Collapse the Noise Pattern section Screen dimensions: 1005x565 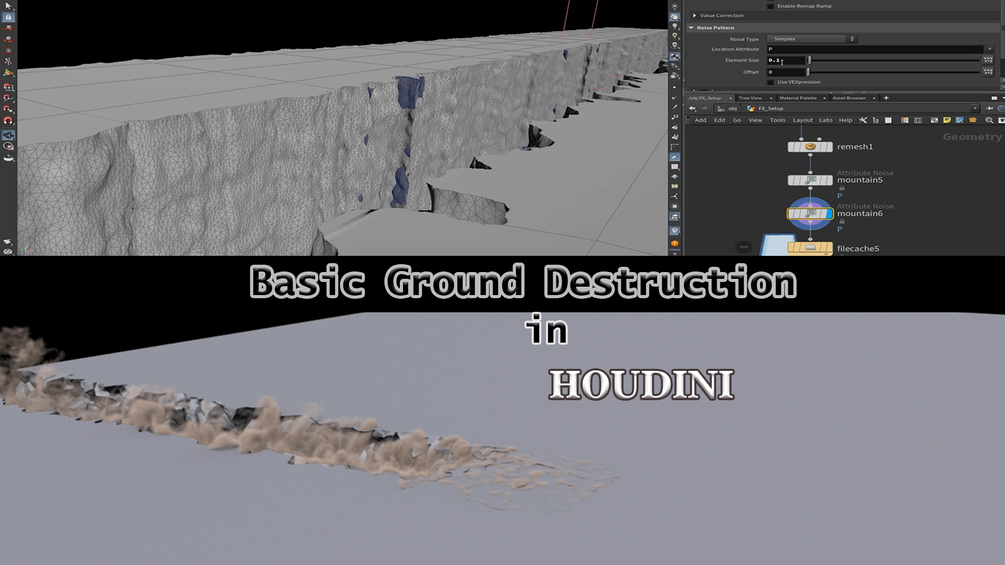[692, 28]
